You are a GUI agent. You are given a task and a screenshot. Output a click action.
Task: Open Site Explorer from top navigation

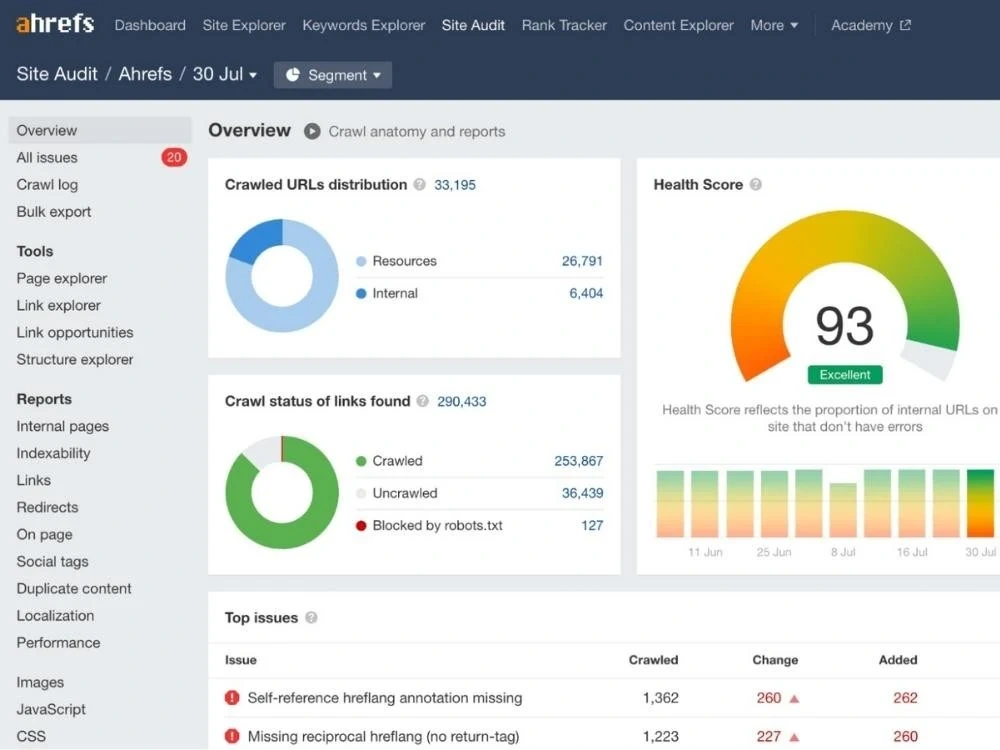(x=244, y=25)
